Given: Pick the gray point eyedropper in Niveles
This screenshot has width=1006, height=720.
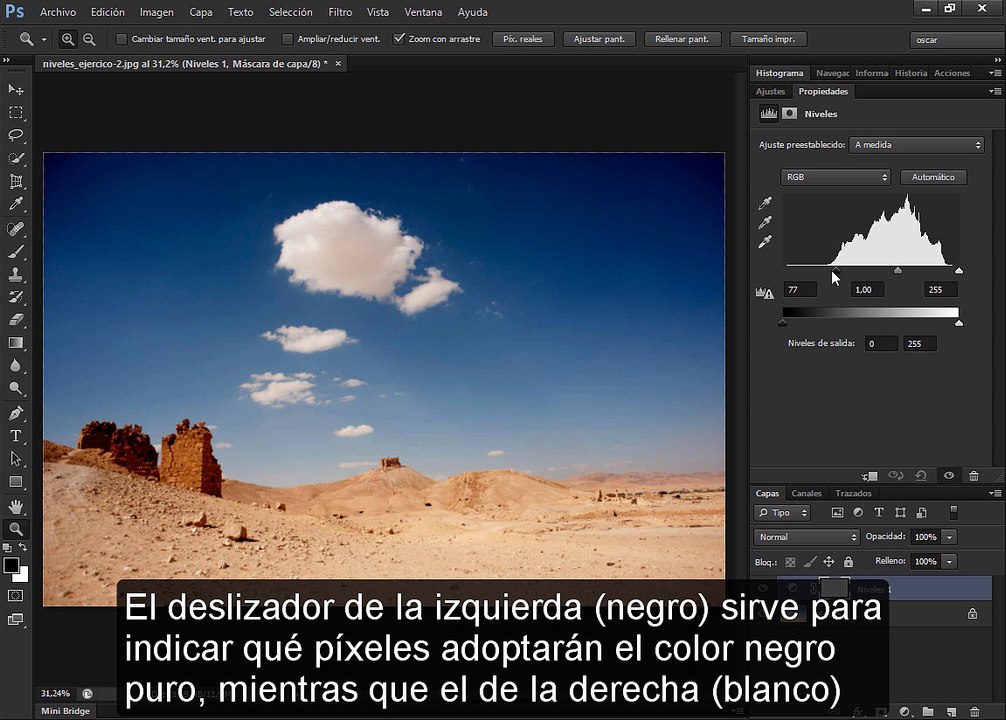Looking at the screenshot, I should pos(765,223).
